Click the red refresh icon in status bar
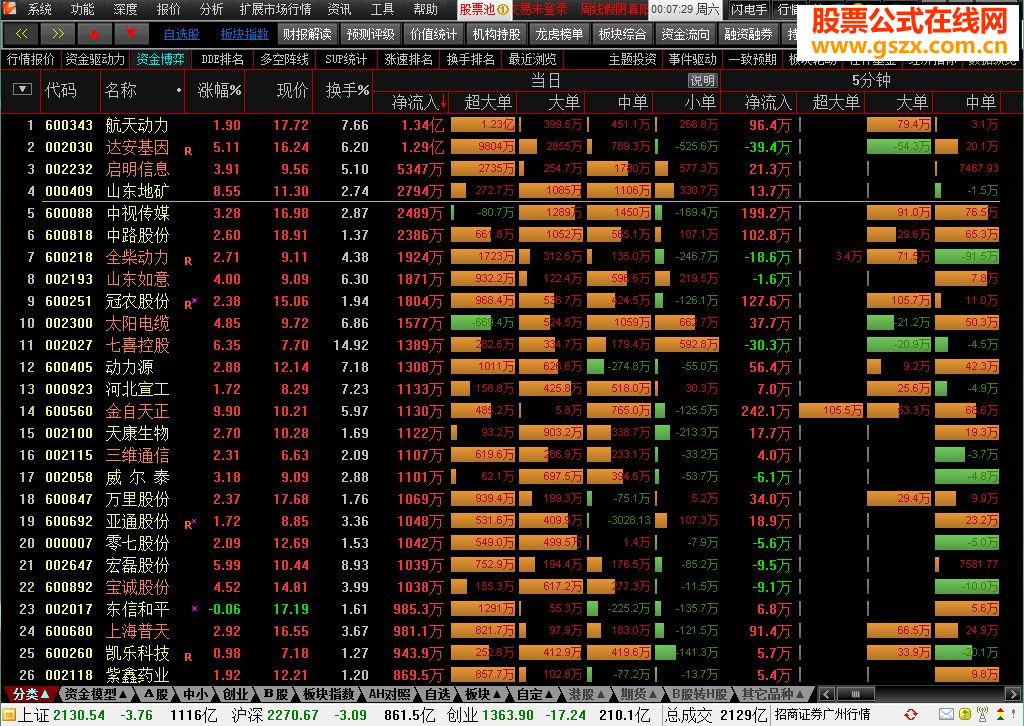 pyautogui.click(x=910, y=715)
